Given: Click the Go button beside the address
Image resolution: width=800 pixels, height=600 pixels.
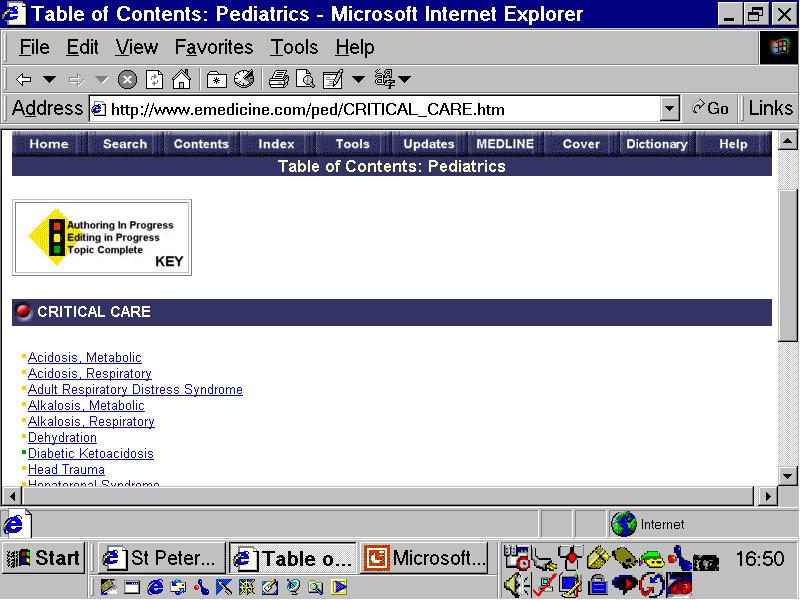Looking at the screenshot, I should 710,108.
